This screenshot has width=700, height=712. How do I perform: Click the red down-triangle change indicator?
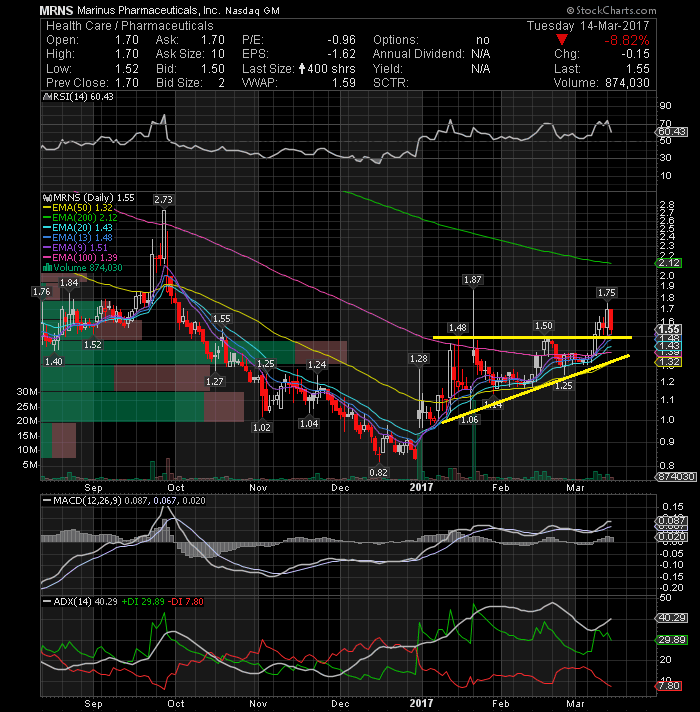[x=562, y=40]
